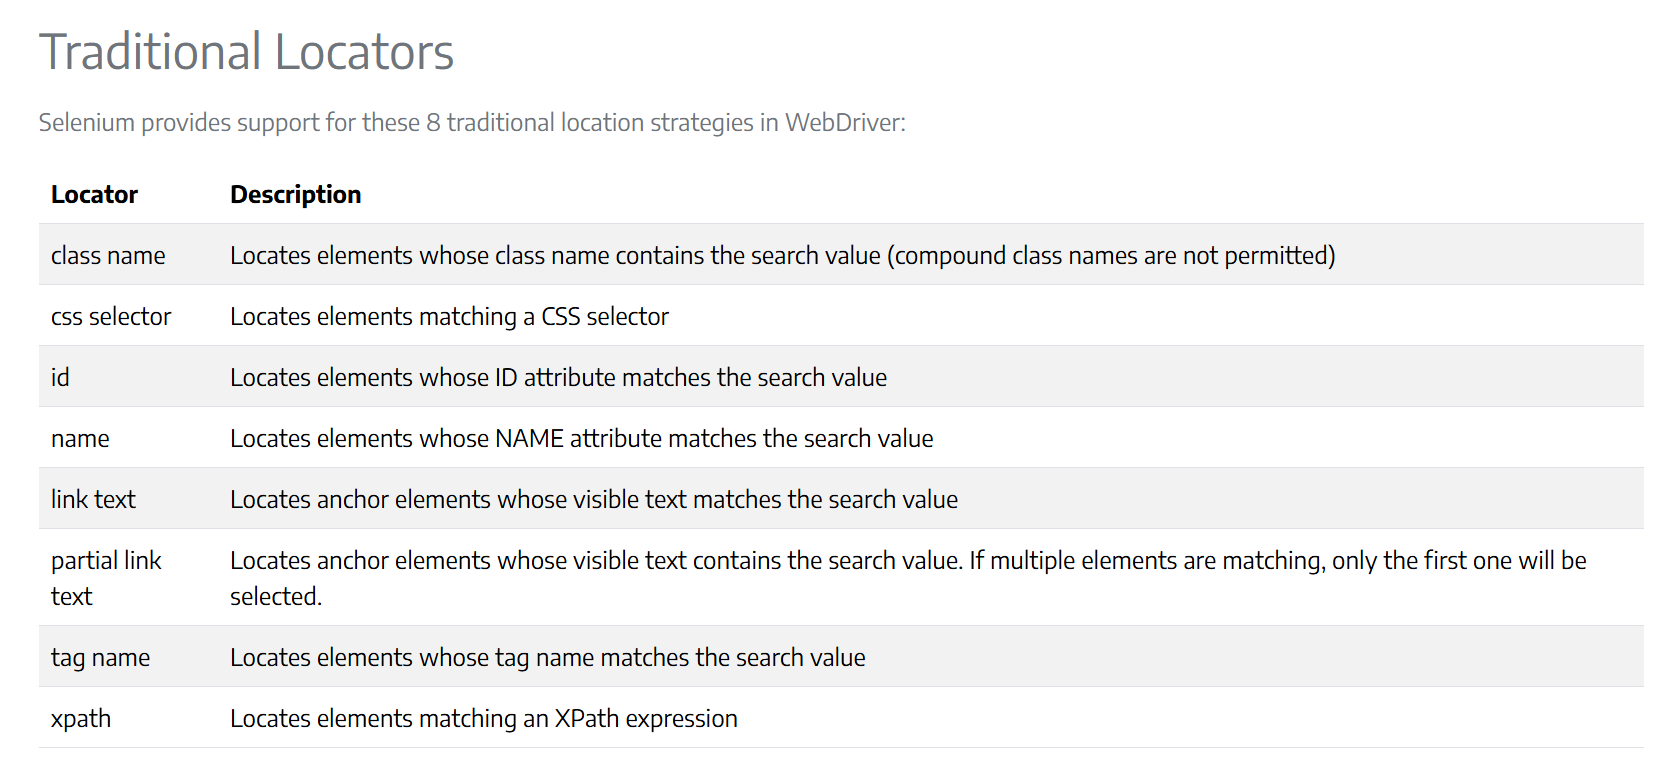Select the "id" locator cell

(61, 377)
